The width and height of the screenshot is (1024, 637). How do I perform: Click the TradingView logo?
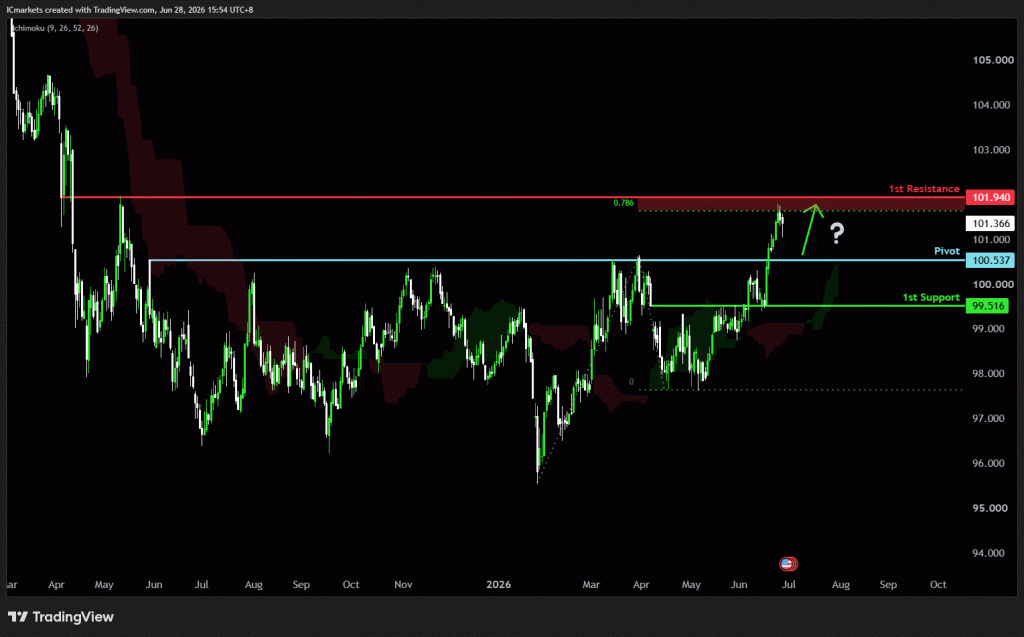[x=61, y=617]
